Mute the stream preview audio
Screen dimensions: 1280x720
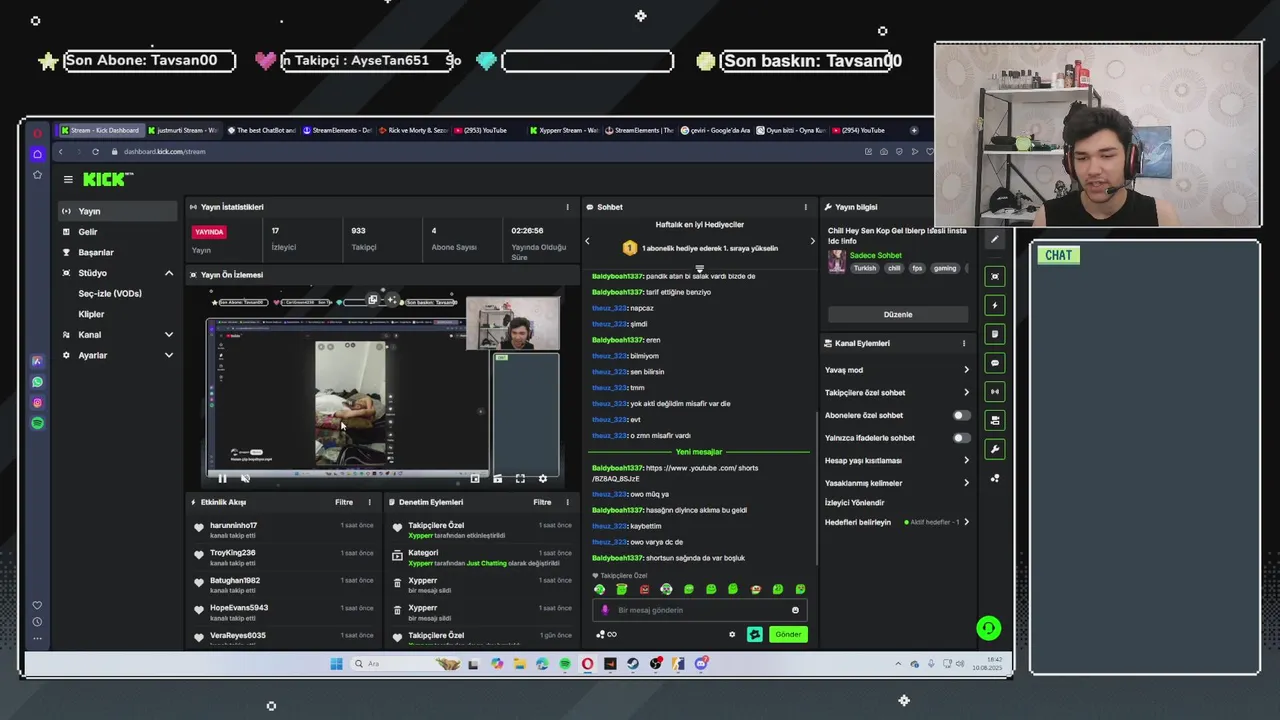(245, 478)
